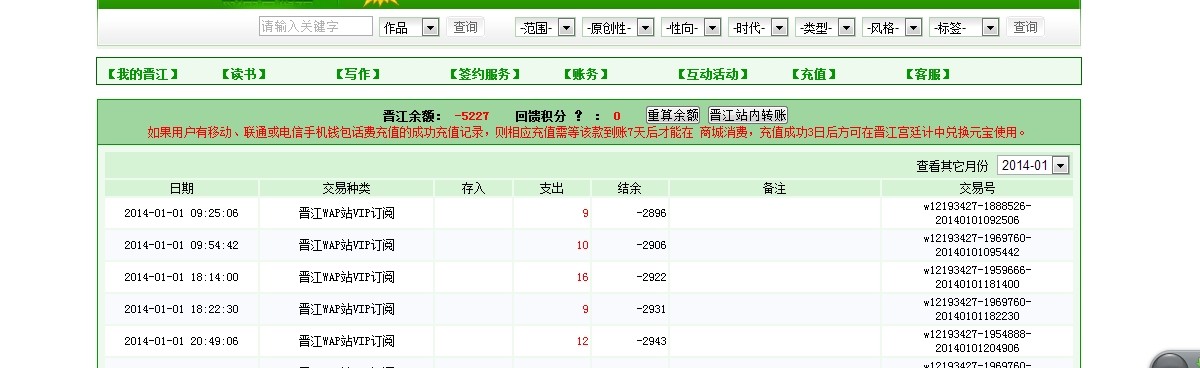Image resolution: width=1200 pixels, height=368 pixels.
Task: Click the expense value 10
Action: coord(583,245)
